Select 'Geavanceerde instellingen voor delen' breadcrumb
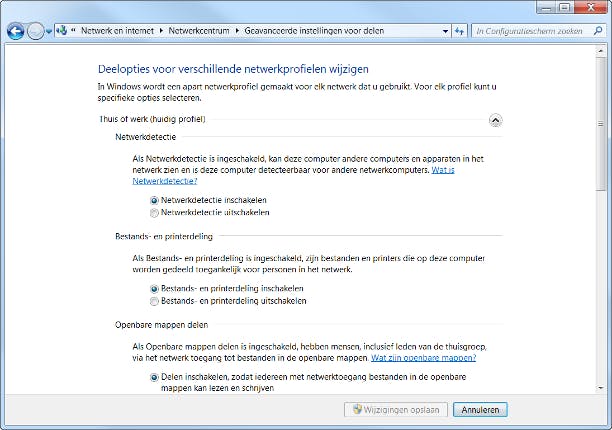 [314, 30]
